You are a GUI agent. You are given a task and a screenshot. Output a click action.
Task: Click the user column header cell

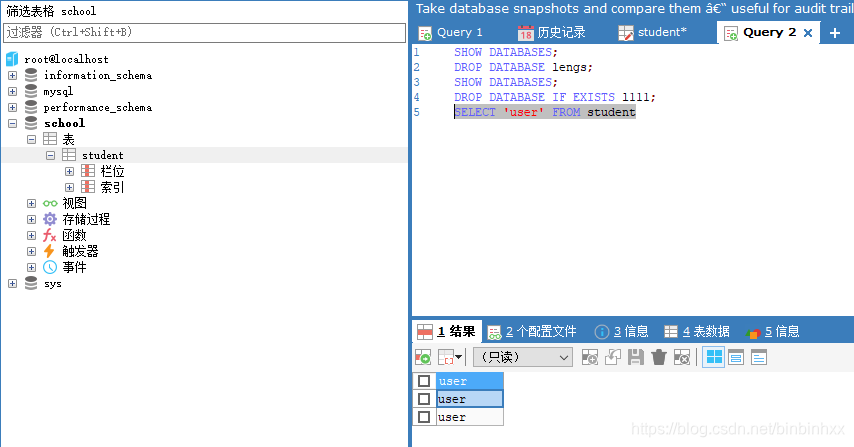click(x=469, y=381)
